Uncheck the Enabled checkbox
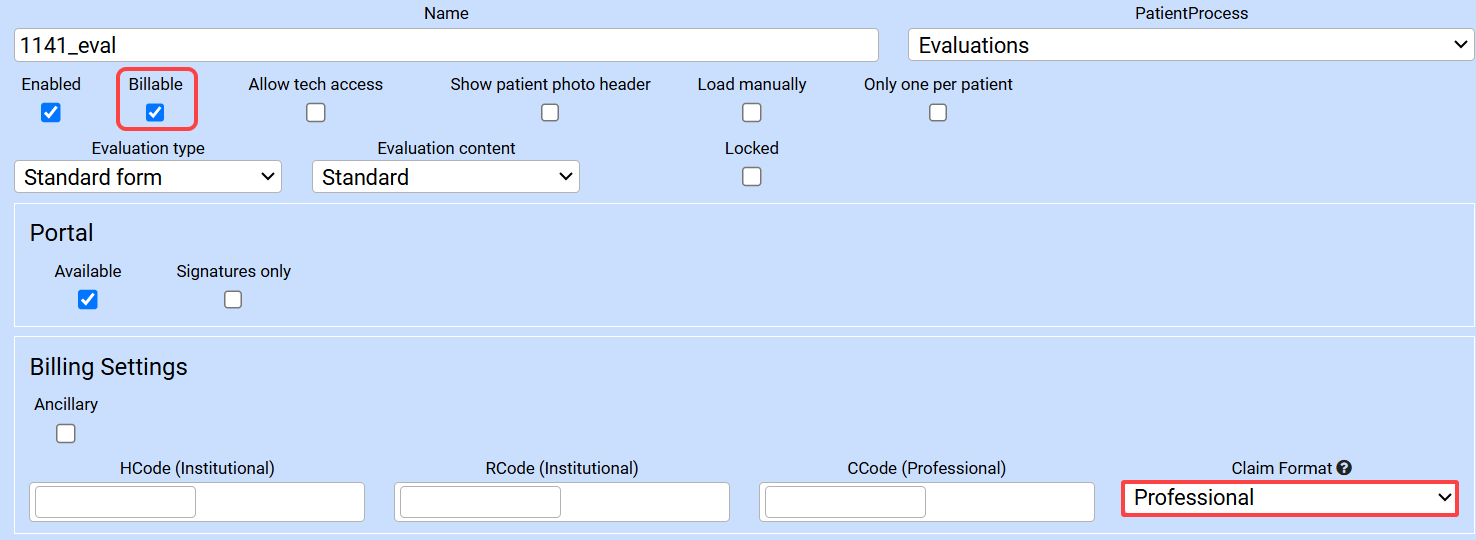The height and width of the screenshot is (540, 1476). 51,113
